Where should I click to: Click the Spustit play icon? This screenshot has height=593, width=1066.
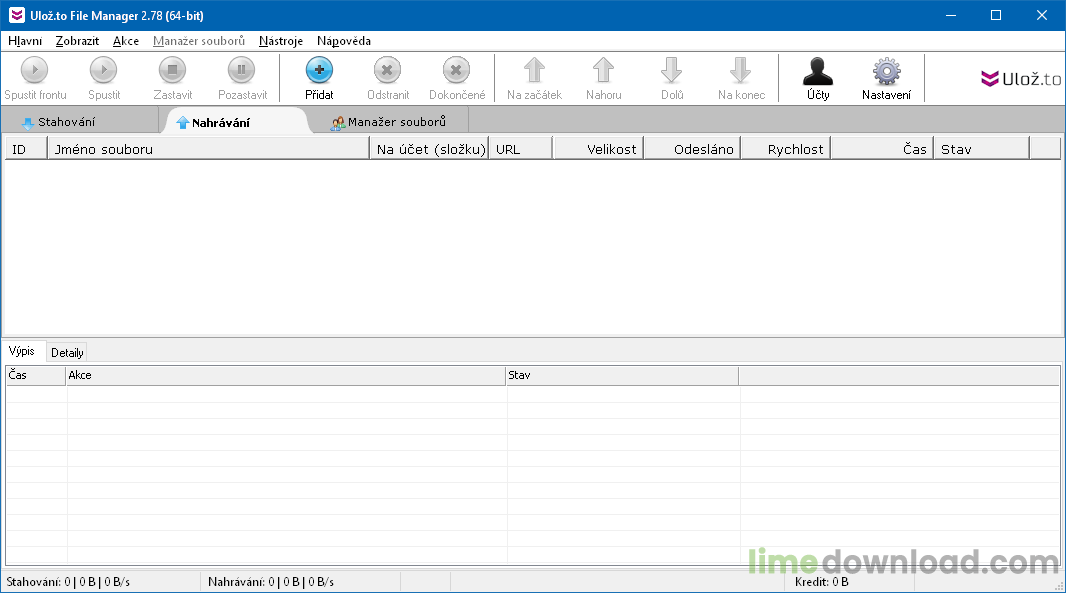click(x=104, y=70)
